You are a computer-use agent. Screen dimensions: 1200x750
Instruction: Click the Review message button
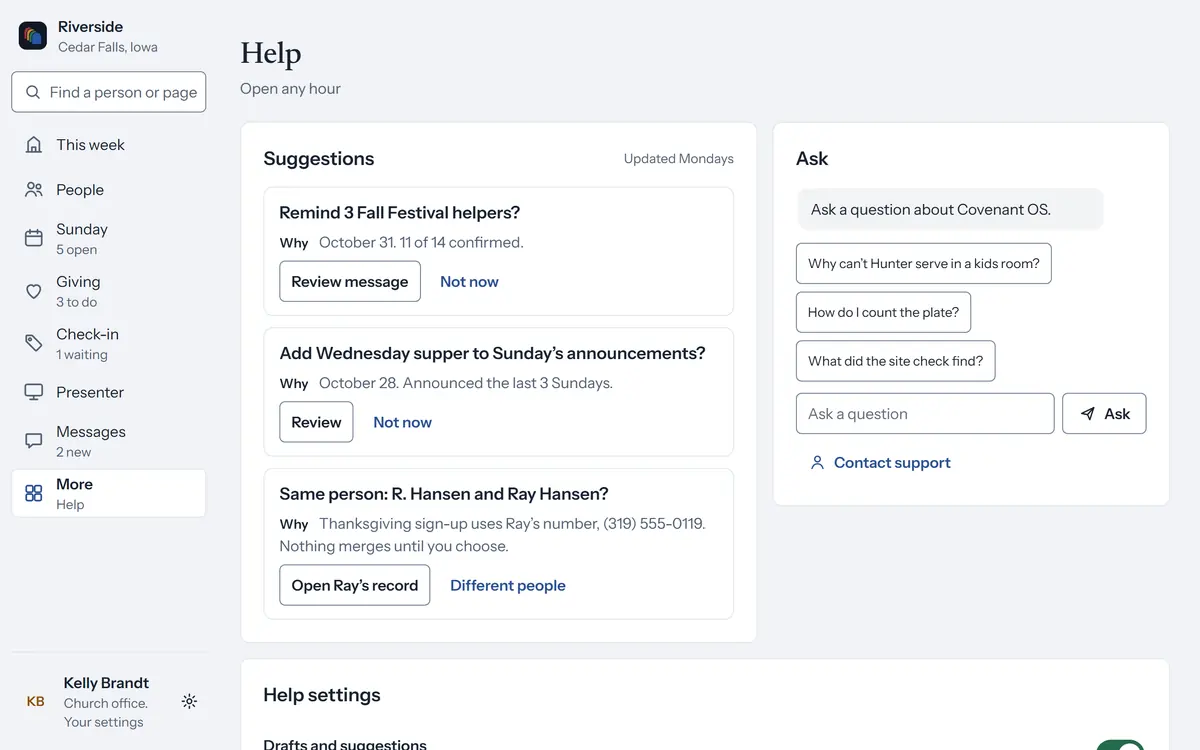pyautogui.click(x=350, y=282)
